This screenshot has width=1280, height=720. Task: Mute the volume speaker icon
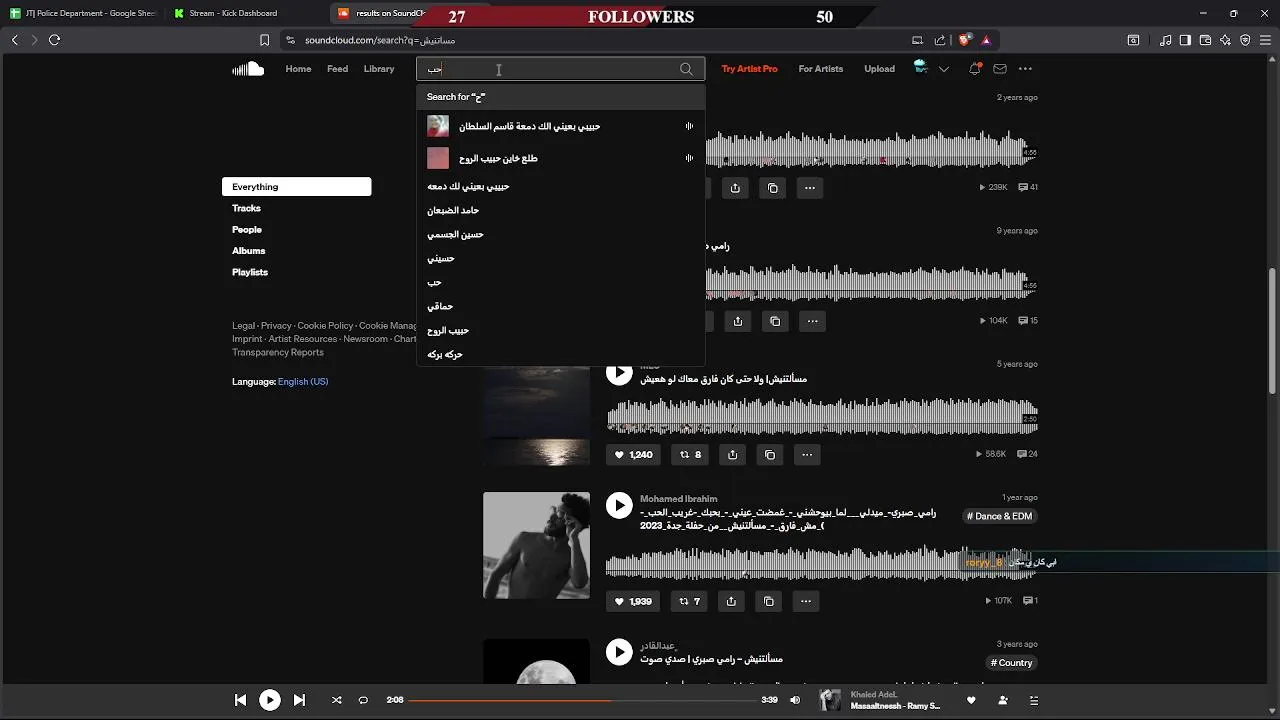[795, 700]
